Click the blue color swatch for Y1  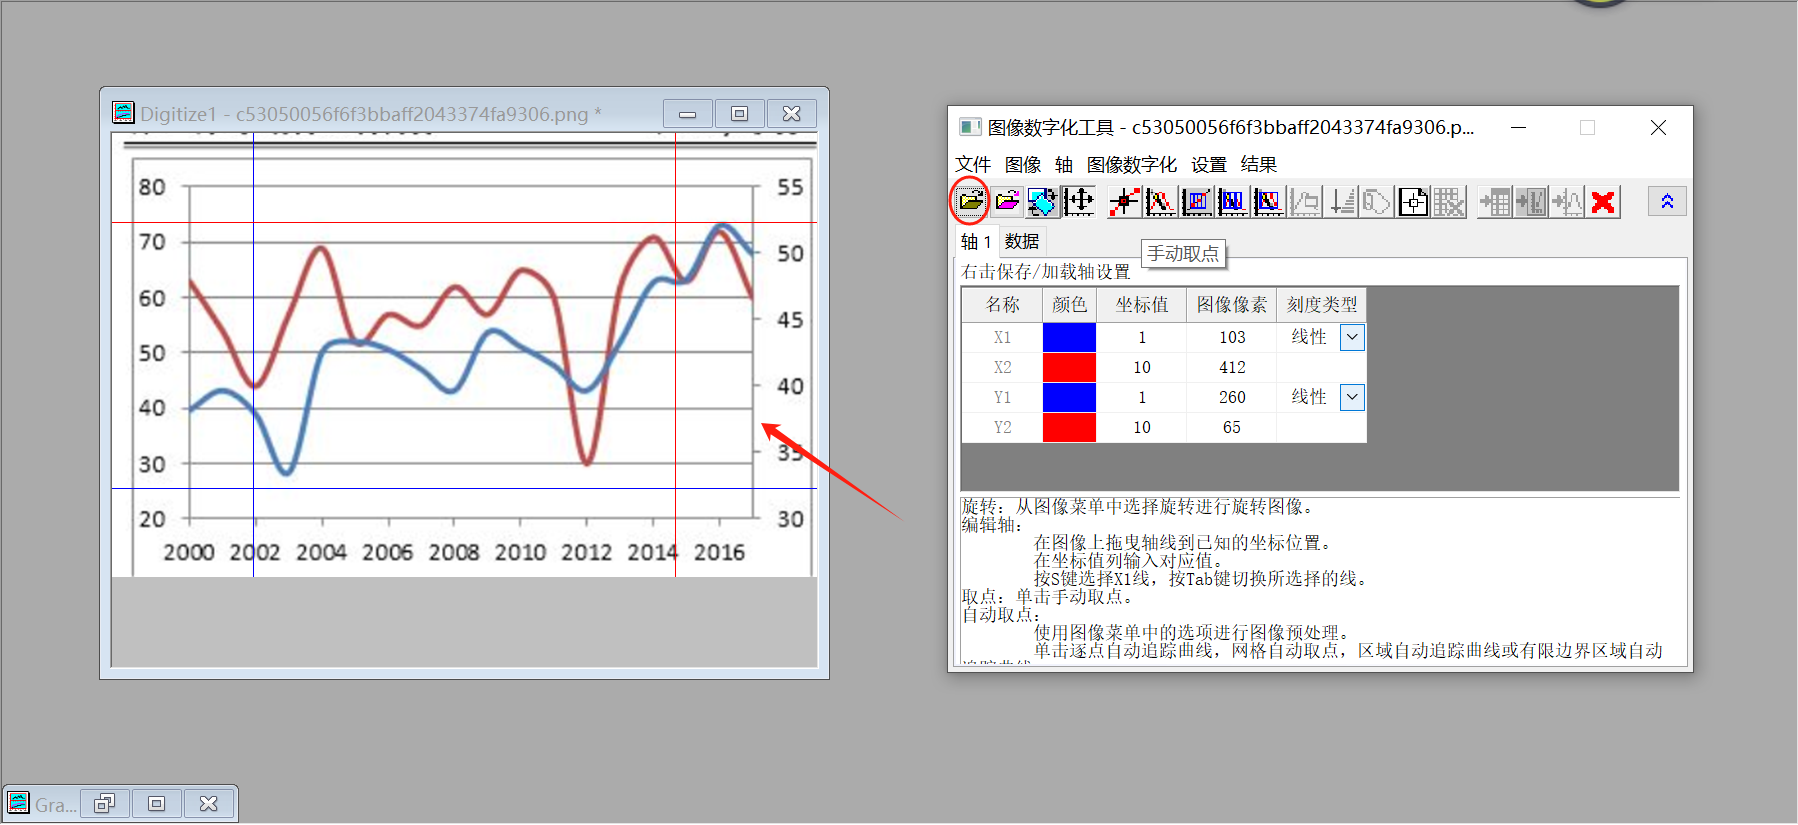tap(1069, 397)
